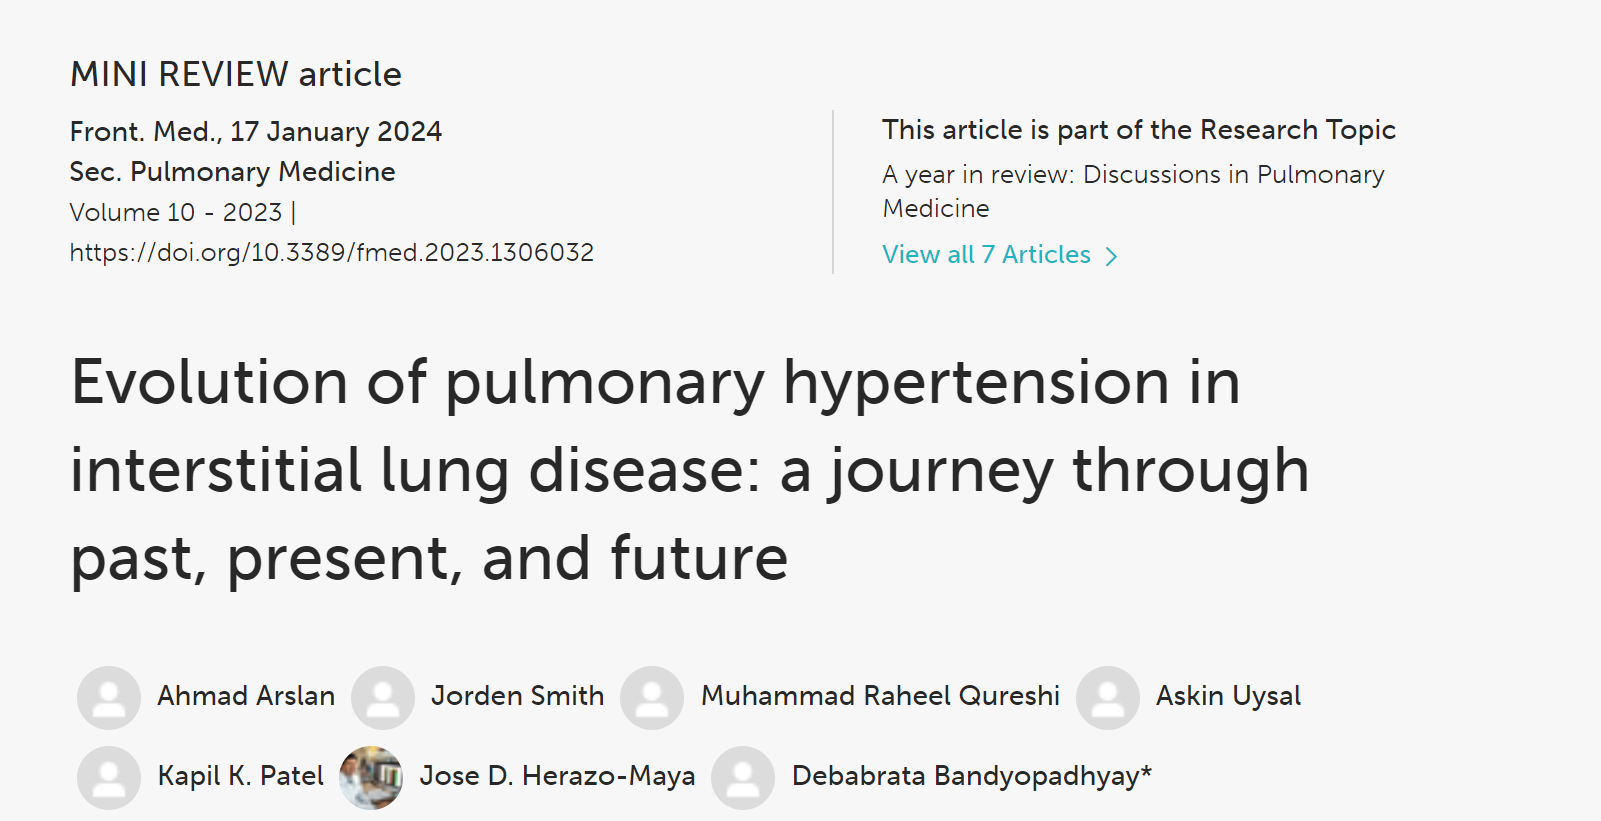The width and height of the screenshot is (1601, 821).
Task: Open author name Jorden Smith
Action: coord(517,696)
